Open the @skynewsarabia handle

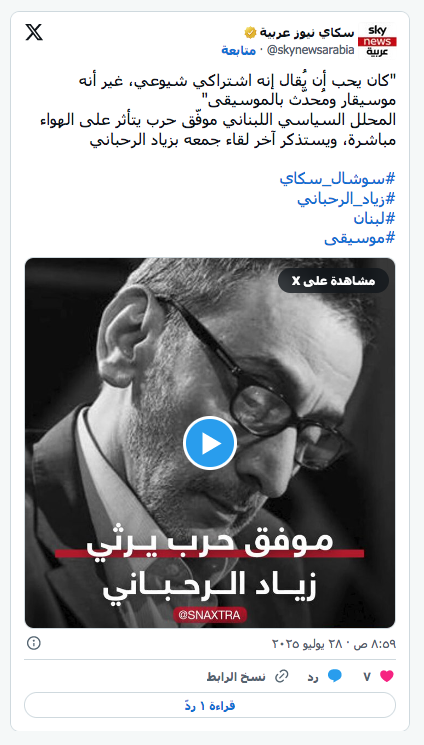coord(310,50)
